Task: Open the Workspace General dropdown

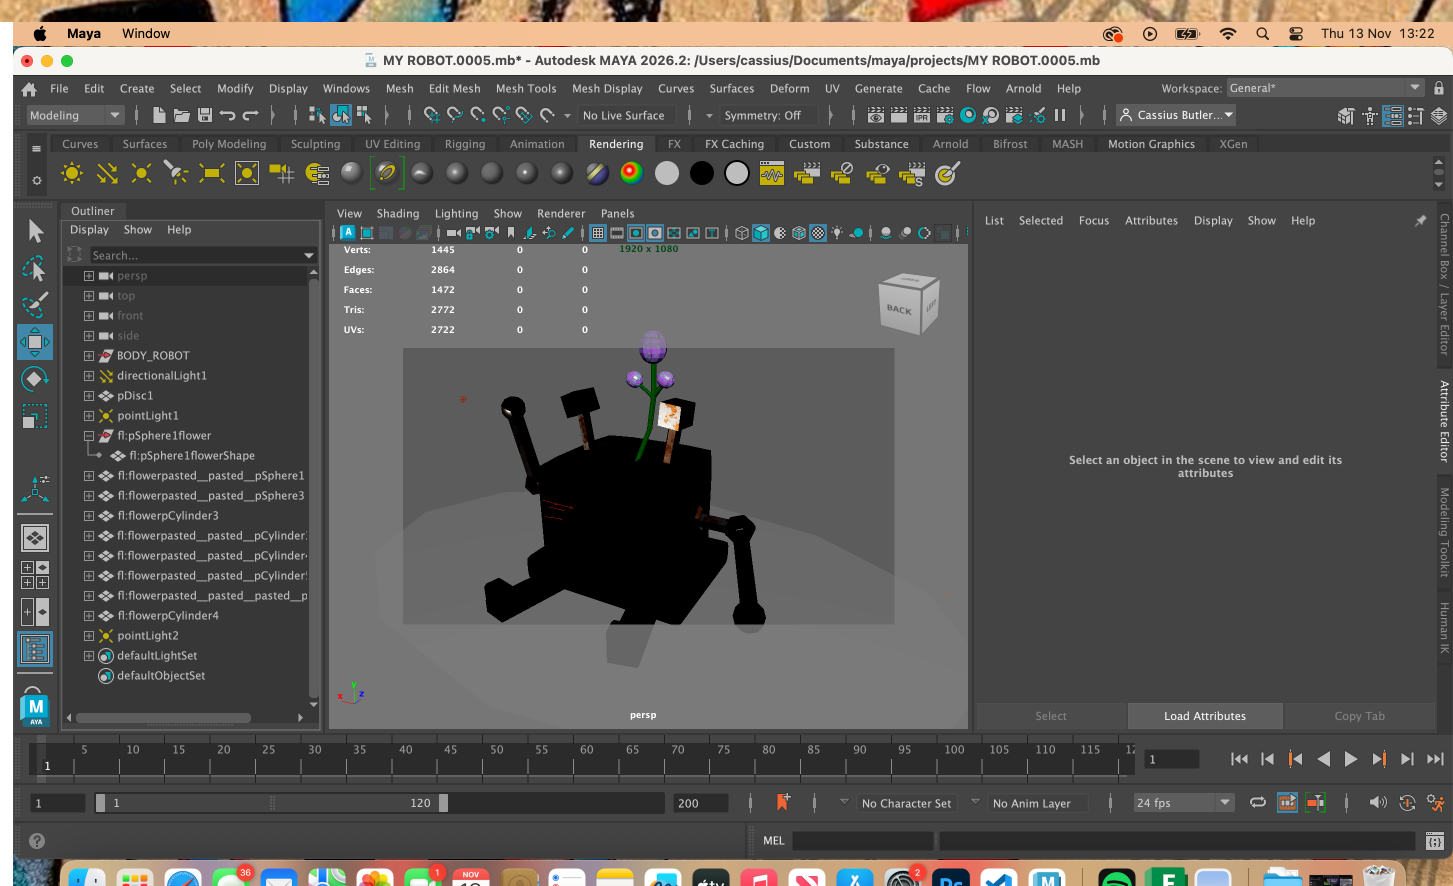Action: pyautogui.click(x=1324, y=88)
